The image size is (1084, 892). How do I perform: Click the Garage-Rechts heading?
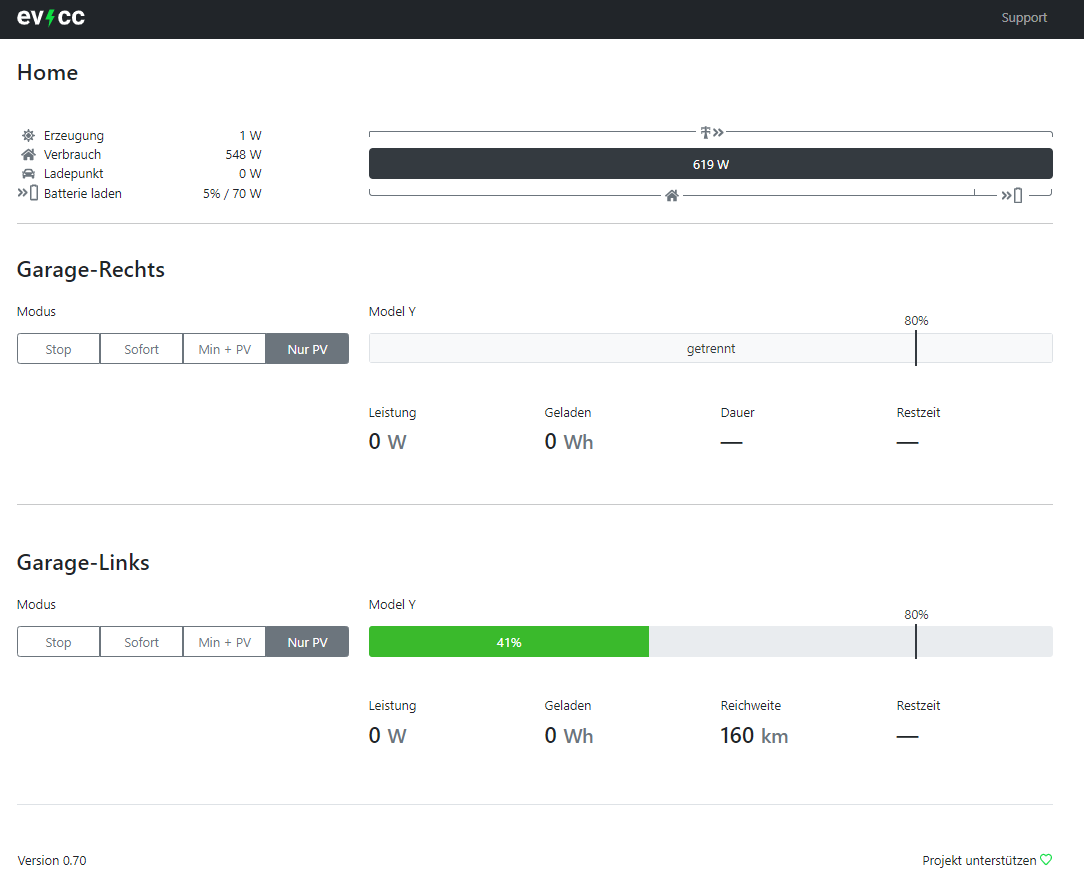pyautogui.click(x=91, y=270)
